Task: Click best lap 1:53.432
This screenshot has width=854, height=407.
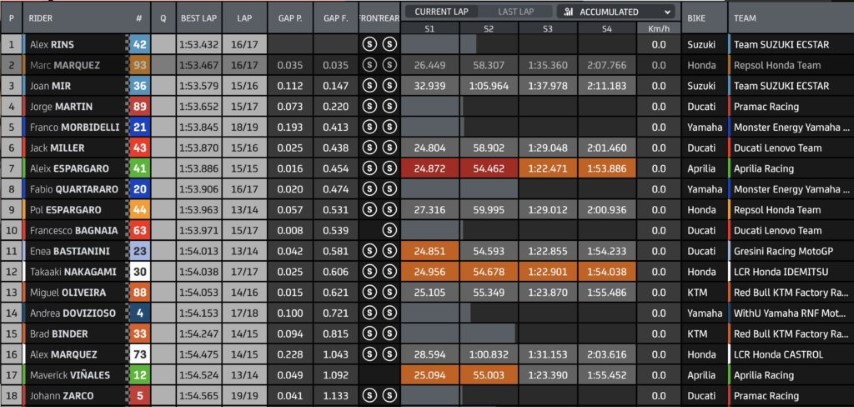Action: (199, 45)
